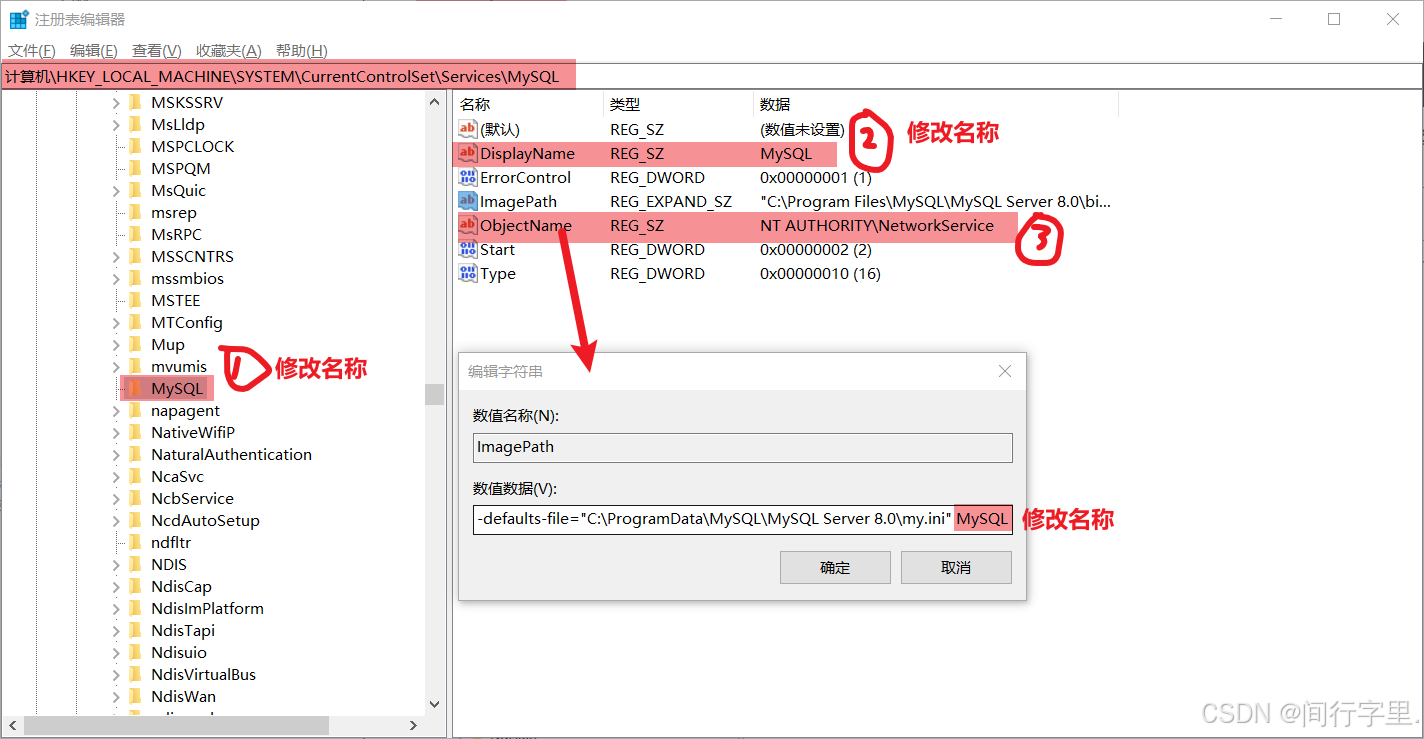This screenshot has height=739, width=1424.
Task: Expand the mssmbios tree node
Action: (115, 278)
